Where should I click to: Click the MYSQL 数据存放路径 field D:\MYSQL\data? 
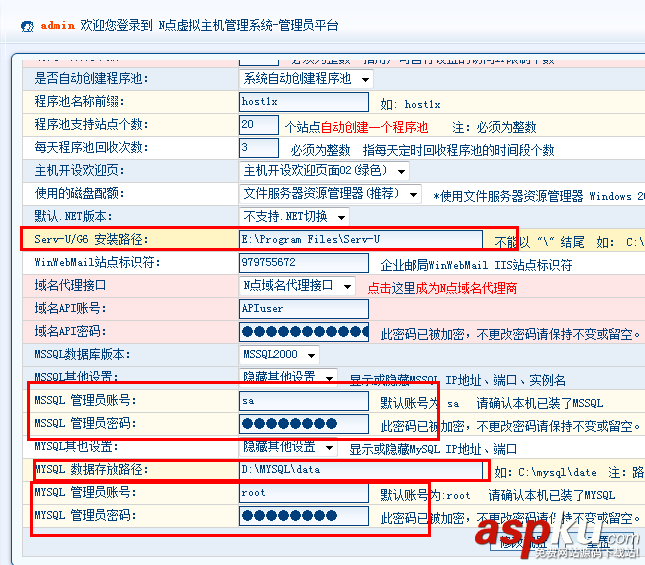click(360, 470)
